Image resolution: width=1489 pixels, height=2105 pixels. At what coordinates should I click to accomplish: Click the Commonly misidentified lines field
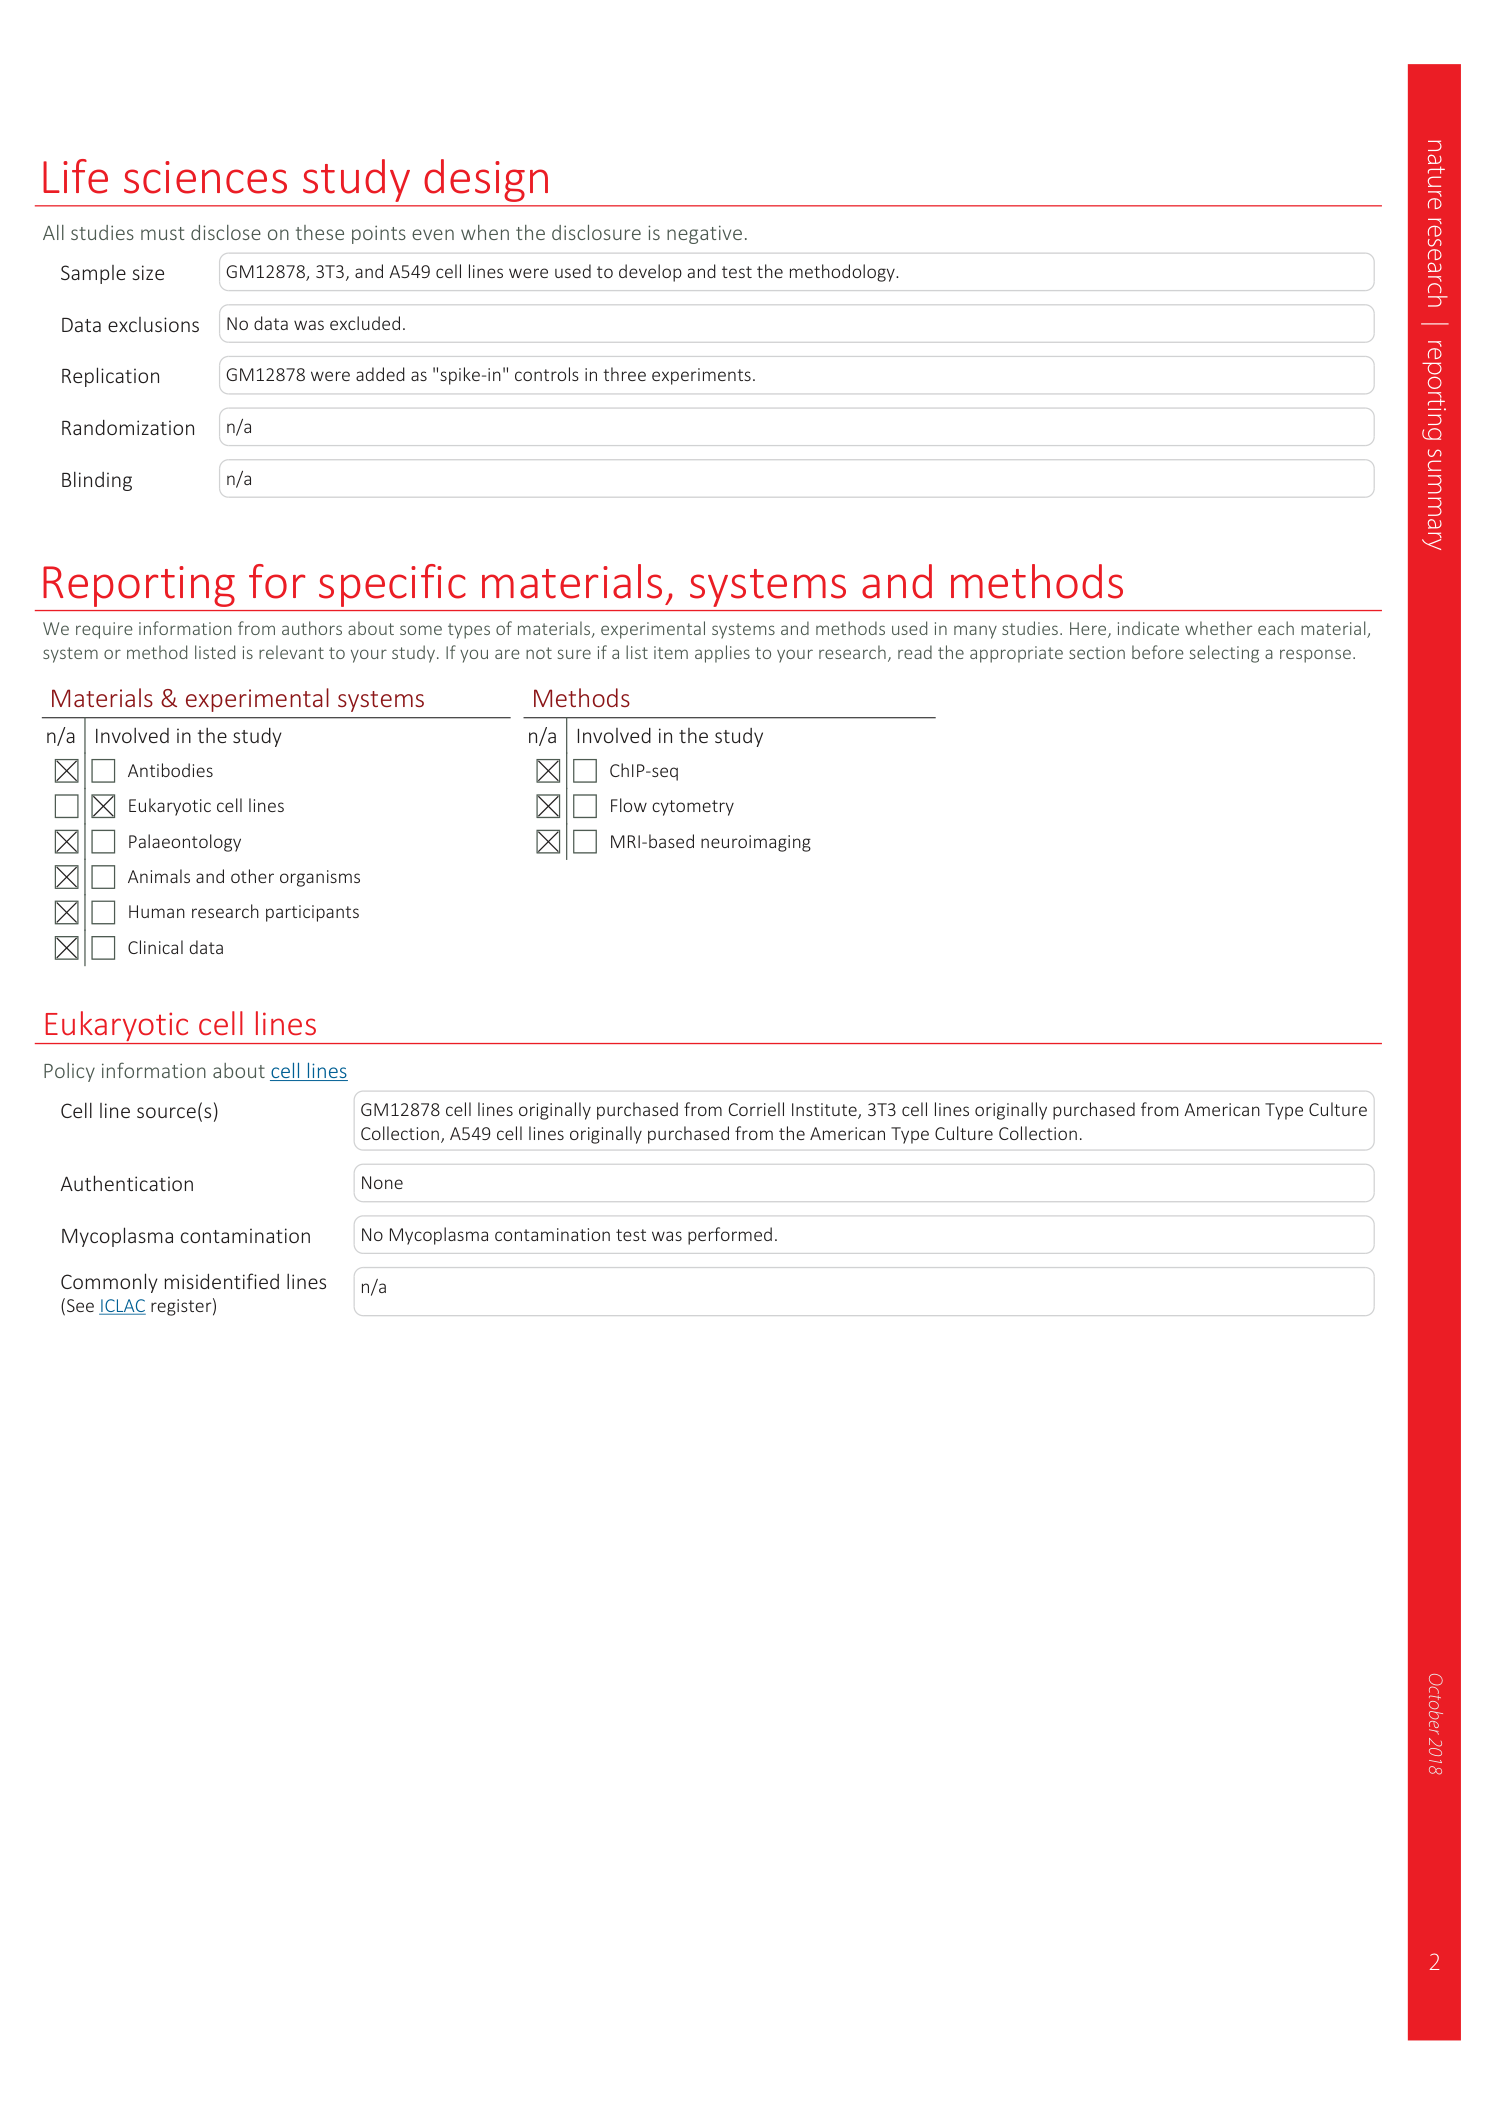(x=864, y=1292)
